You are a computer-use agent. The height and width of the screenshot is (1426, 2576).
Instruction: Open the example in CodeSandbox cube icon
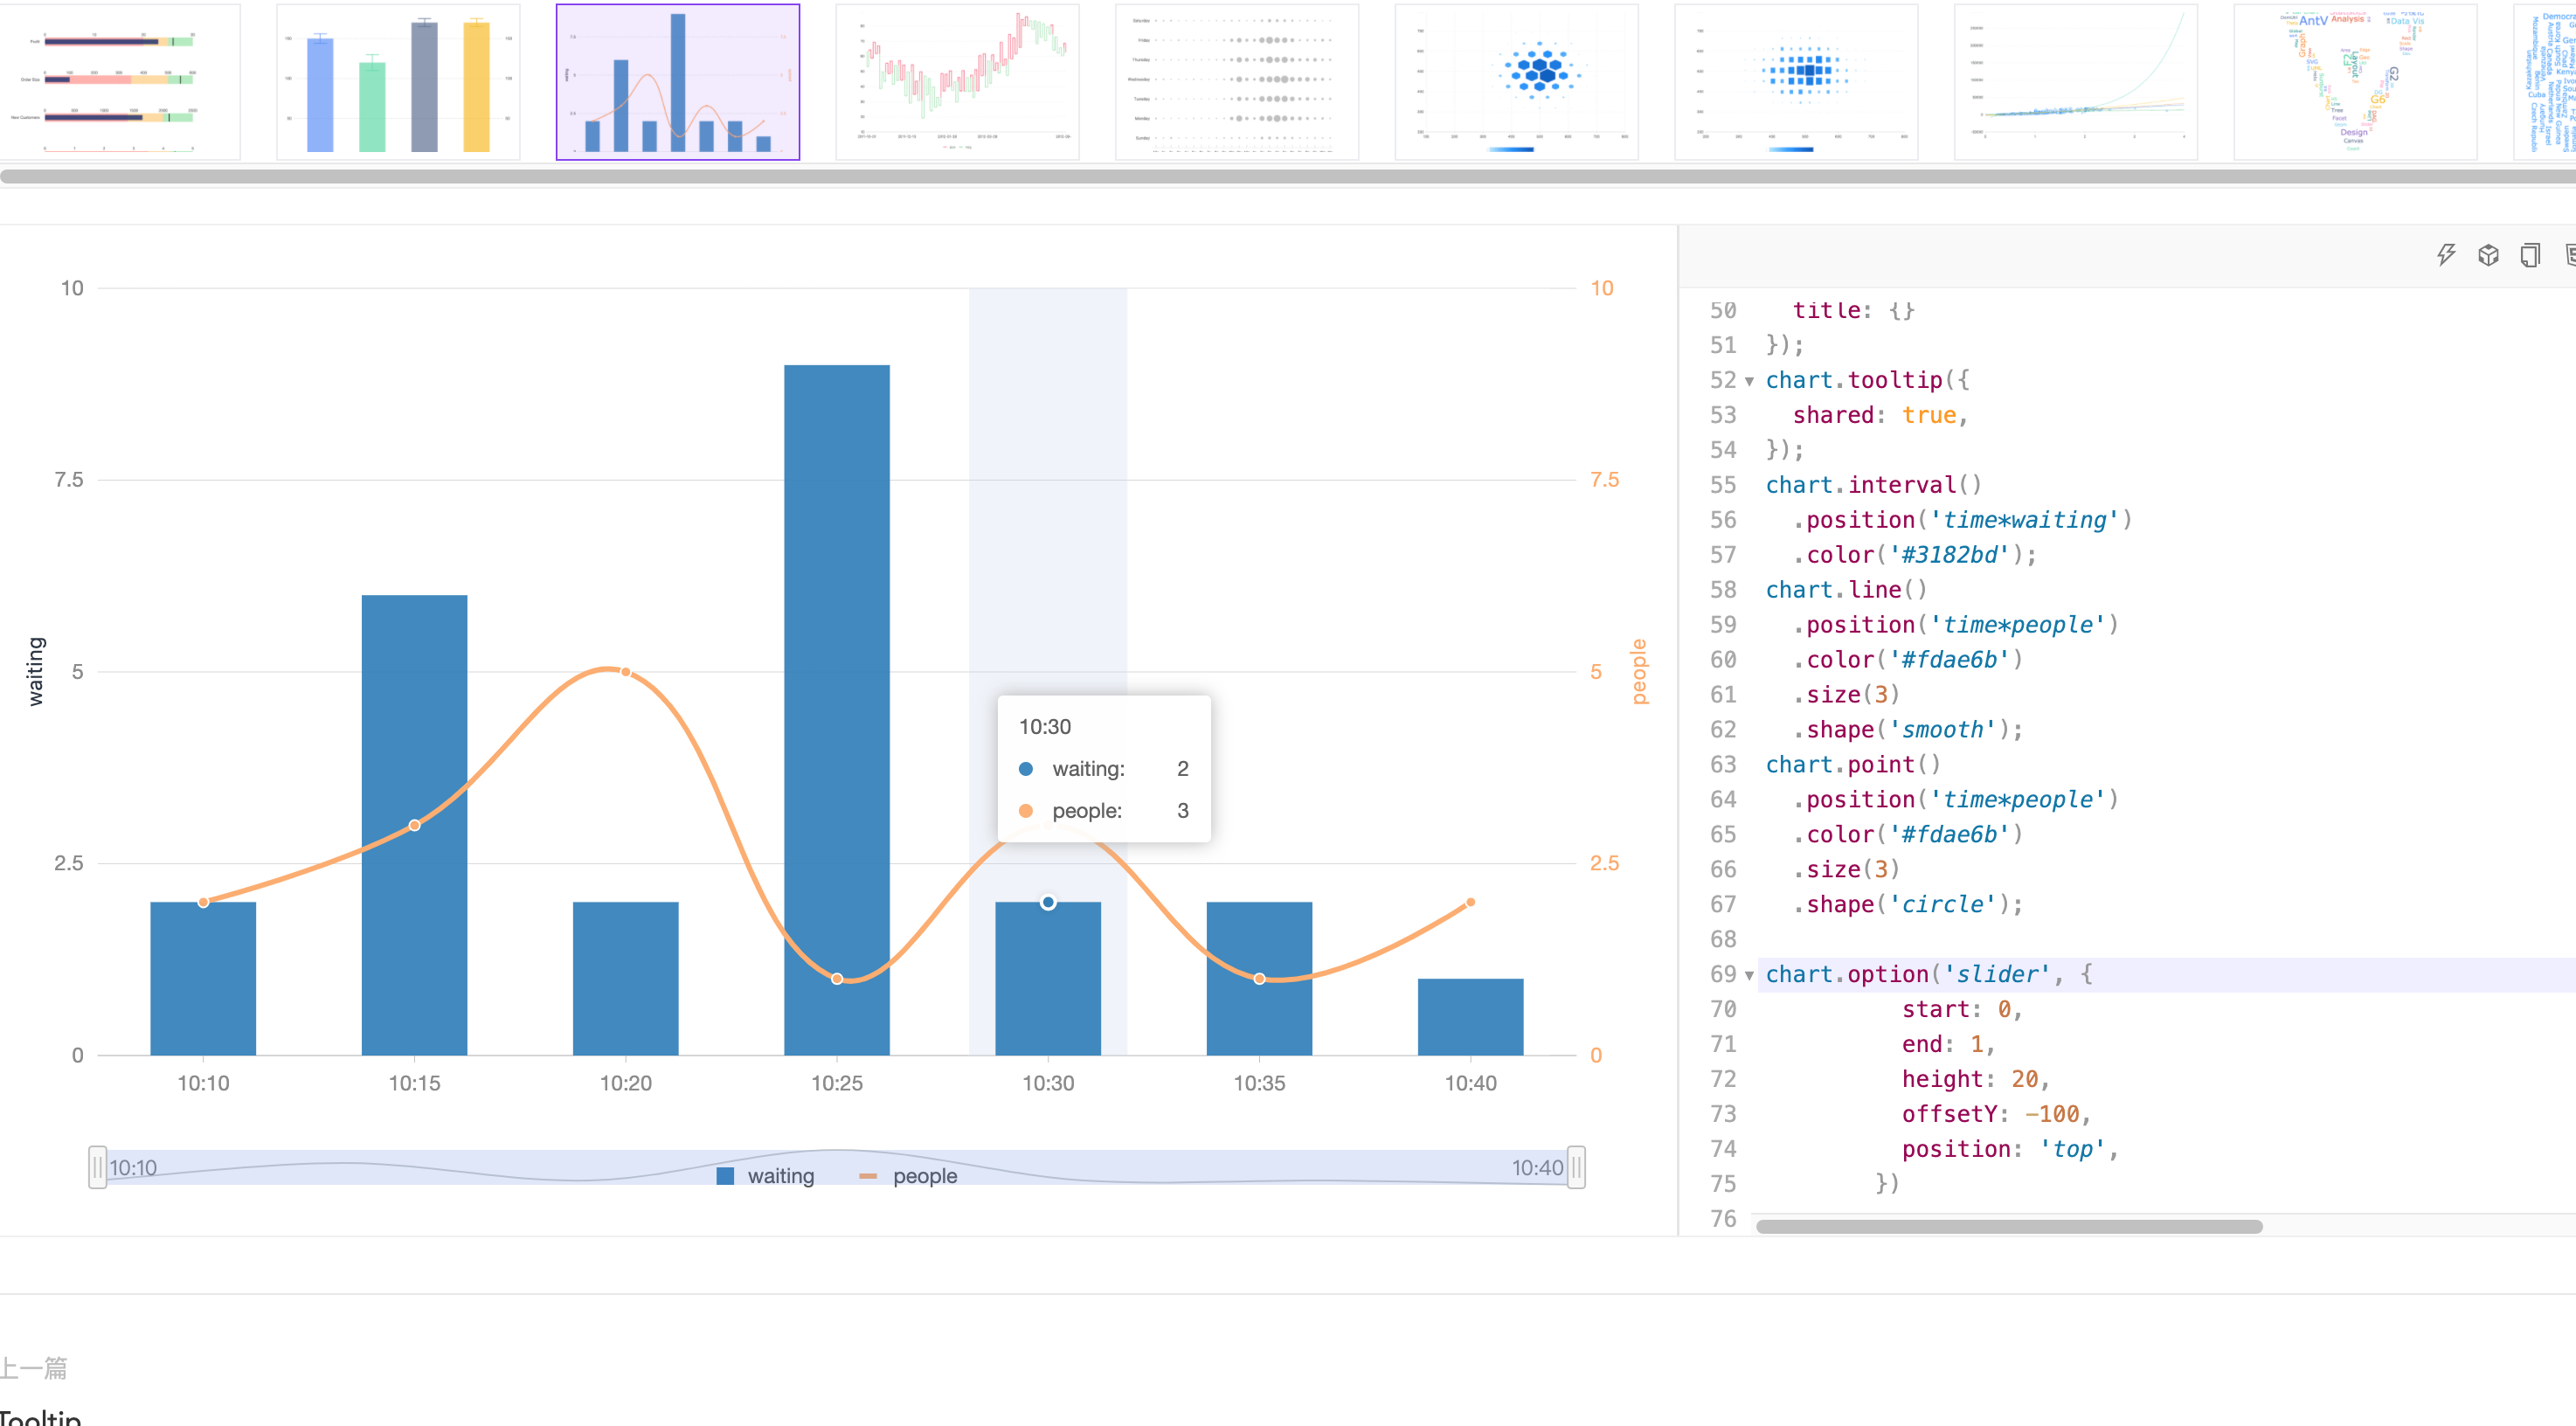click(2488, 255)
